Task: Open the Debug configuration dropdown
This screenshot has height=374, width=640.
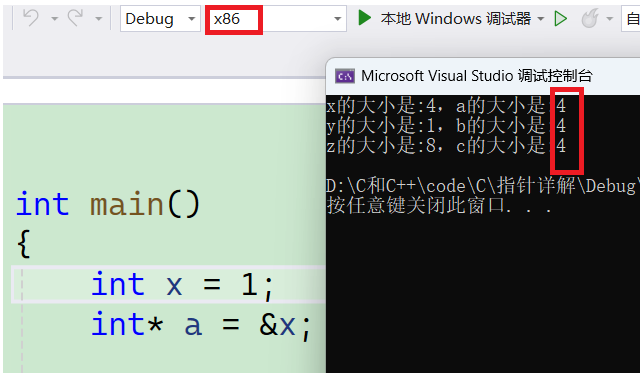Action: pyautogui.click(x=160, y=18)
